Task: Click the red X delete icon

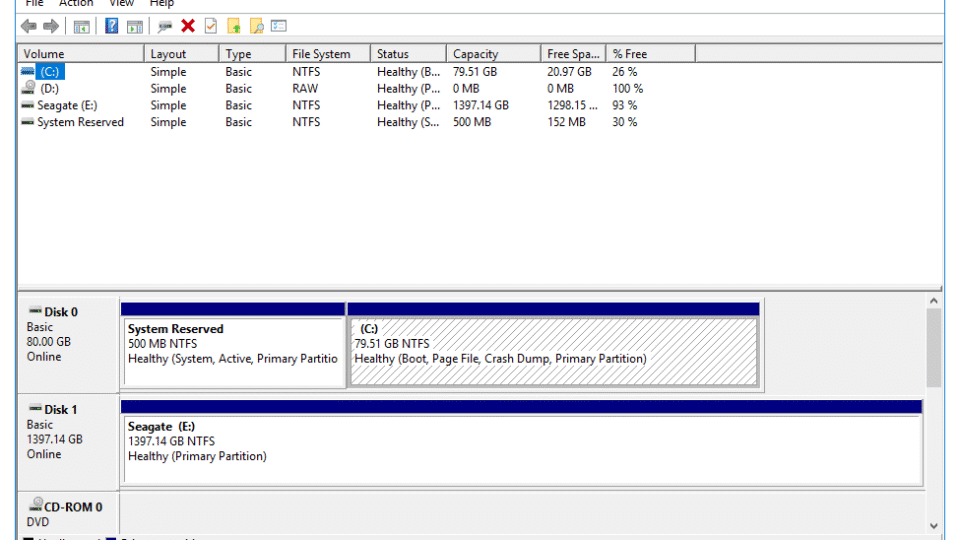Action: 187,26
